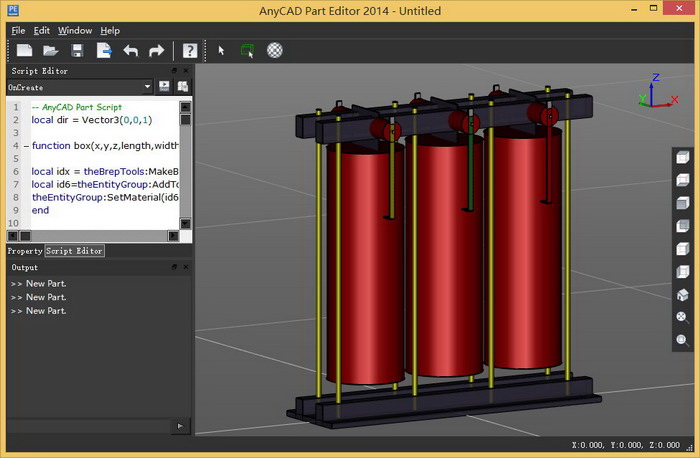Open the Window menu
Viewport: 700px width, 458px height.
[x=74, y=30]
